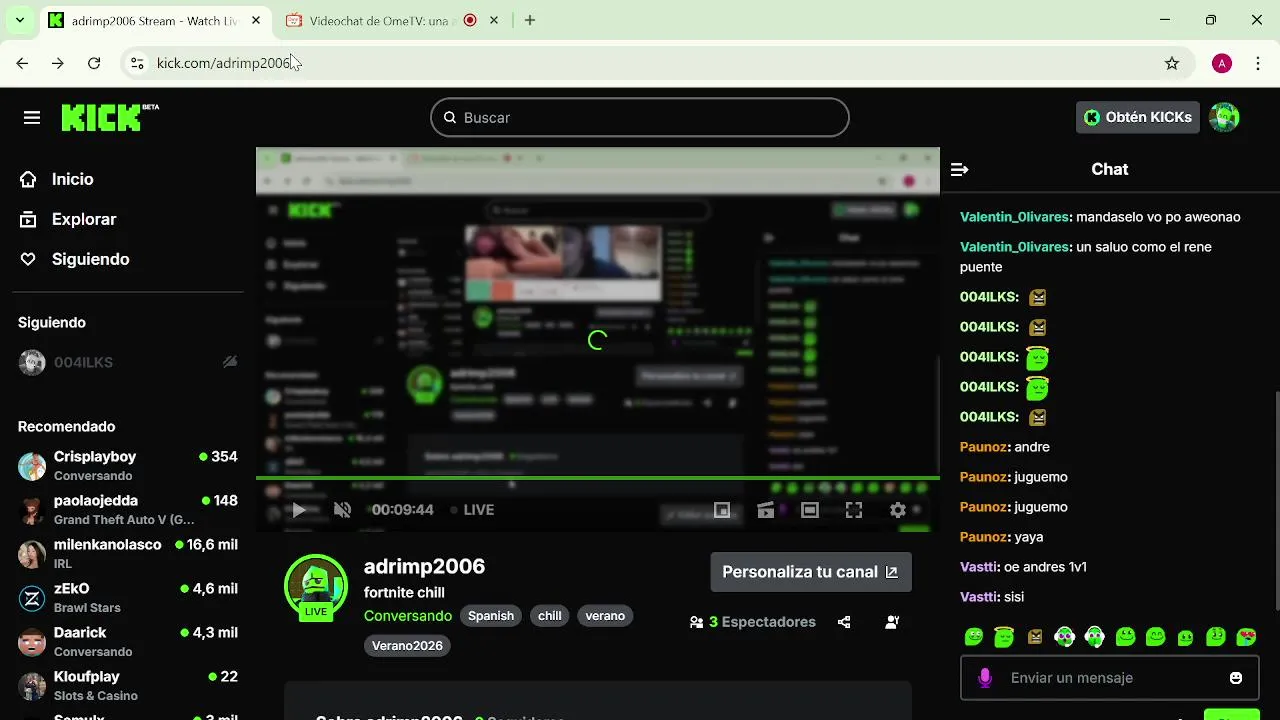Image resolution: width=1280 pixels, height=720 pixels.
Task: Enter fullscreen on the video player
Action: [x=854, y=510]
